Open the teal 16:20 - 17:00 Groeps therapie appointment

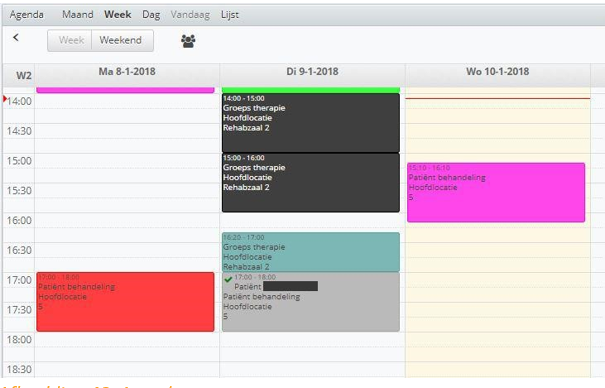click(x=311, y=252)
